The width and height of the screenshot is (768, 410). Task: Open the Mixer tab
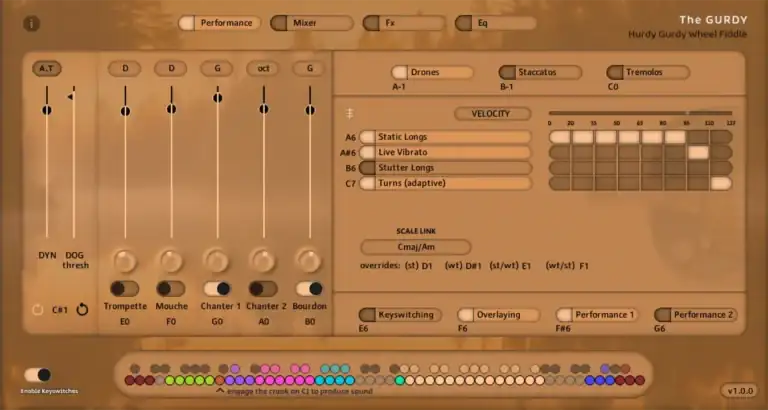312,23
